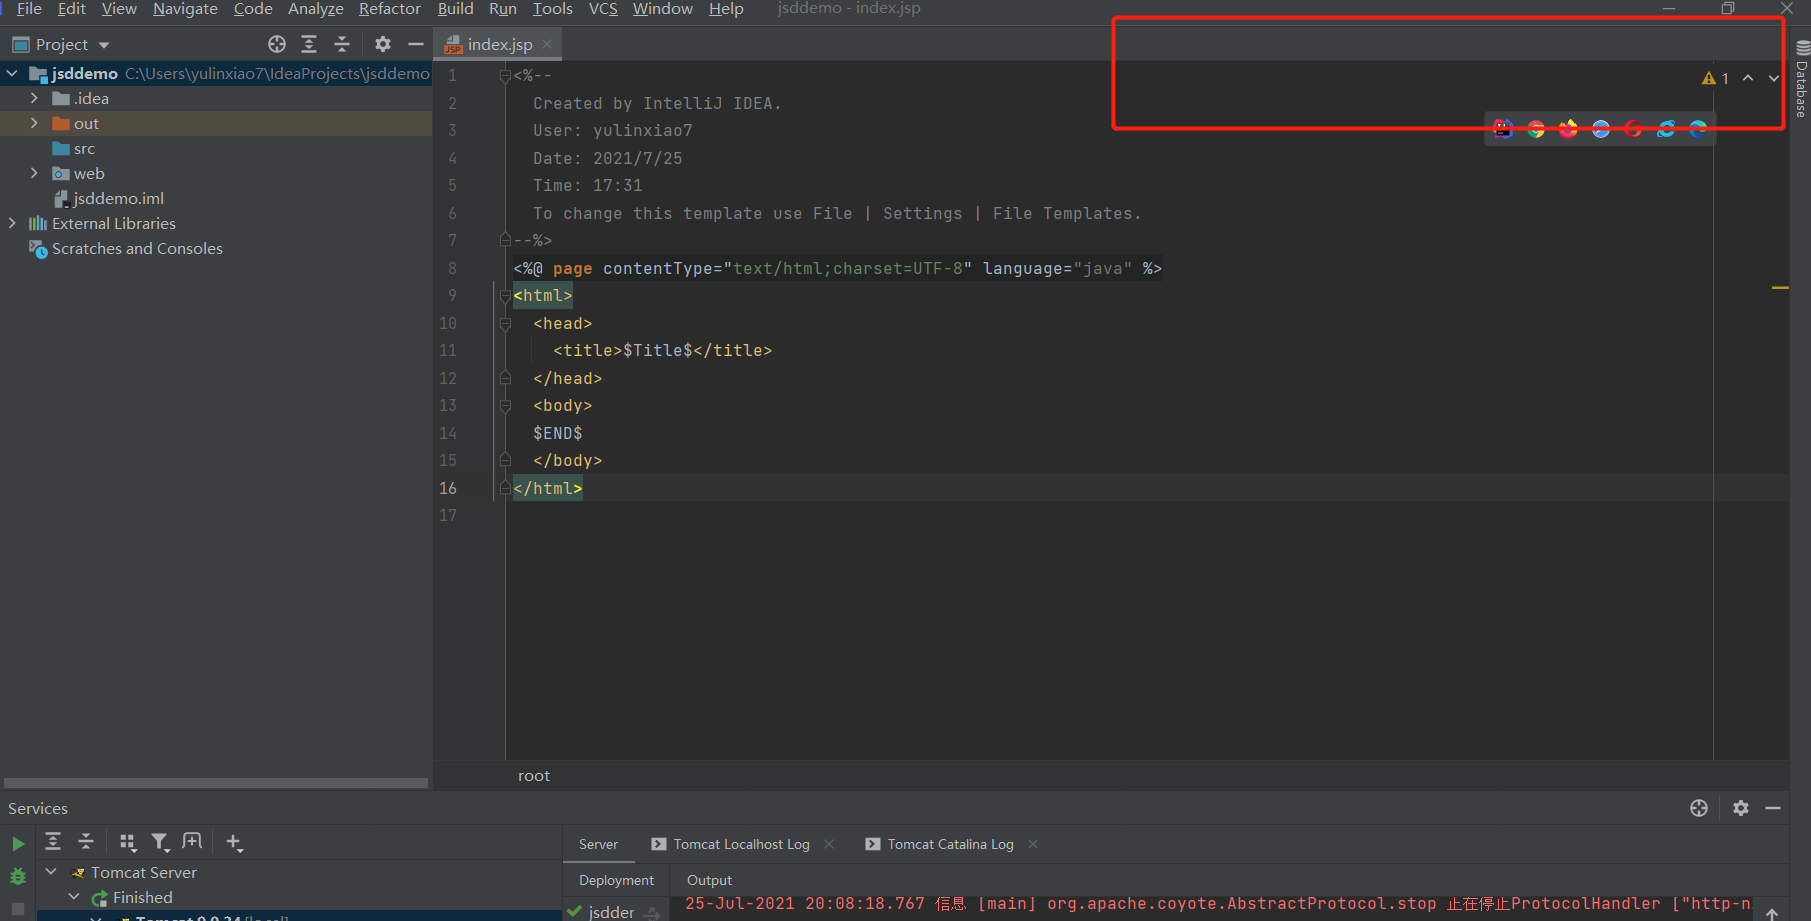Switch to Server tab

point(598,844)
